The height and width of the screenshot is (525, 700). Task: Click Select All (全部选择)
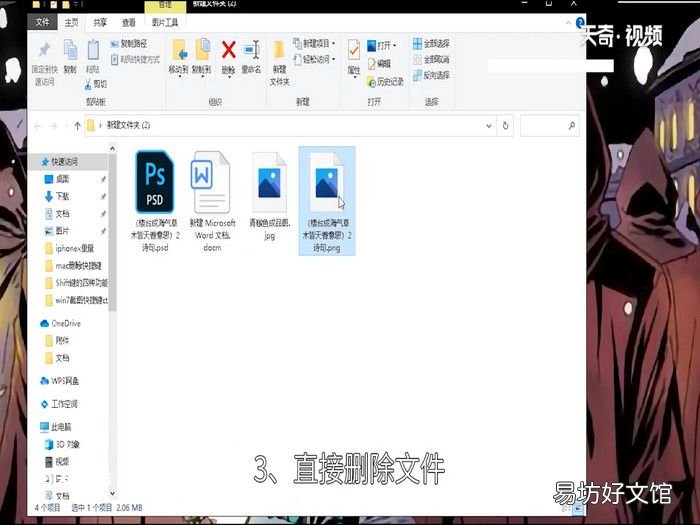pos(431,44)
